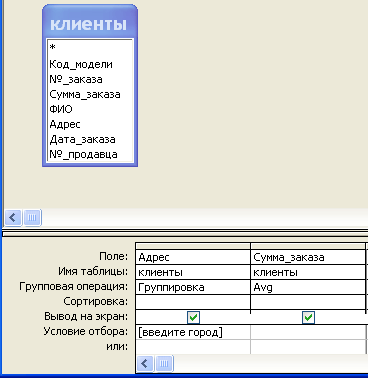368x378 pixels.
Task: Click Сортировка cell for Адрес column
Action: coord(193,302)
